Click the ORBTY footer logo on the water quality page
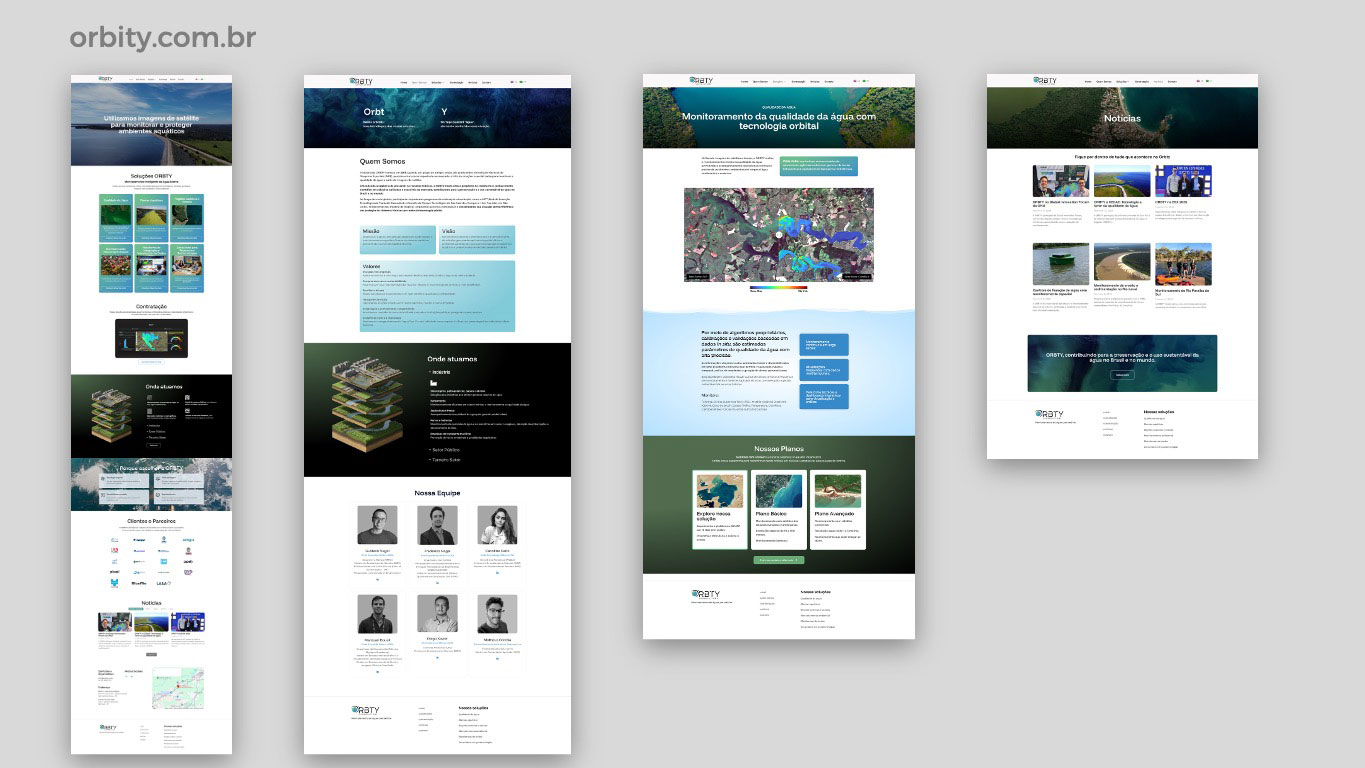This screenshot has height=768, width=1365. point(704,594)
